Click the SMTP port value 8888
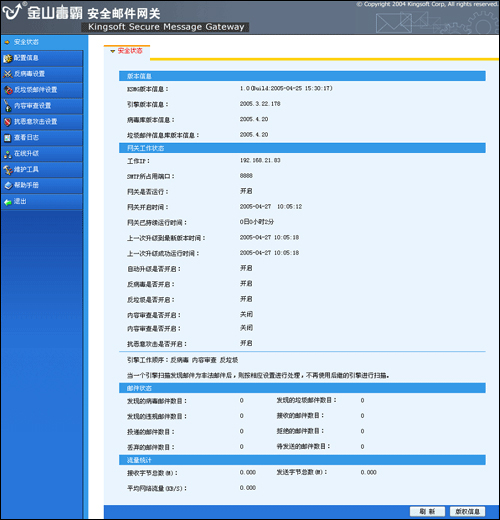The image size is (500, 520). click(246, 176)
